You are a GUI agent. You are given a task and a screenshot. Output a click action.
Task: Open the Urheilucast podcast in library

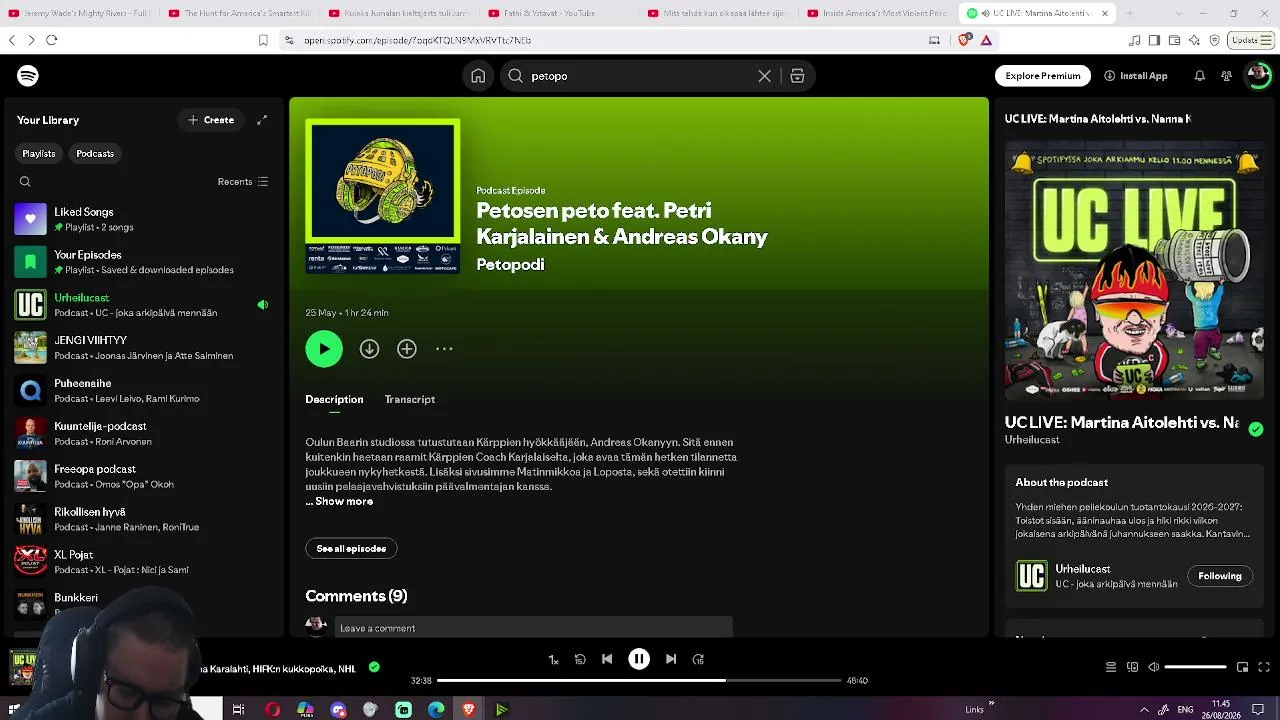point(144,305)
